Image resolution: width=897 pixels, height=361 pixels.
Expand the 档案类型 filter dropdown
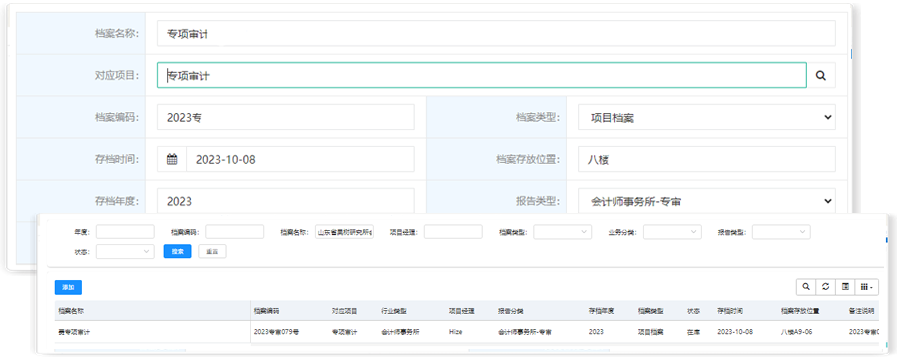click(x=563, y=232)
